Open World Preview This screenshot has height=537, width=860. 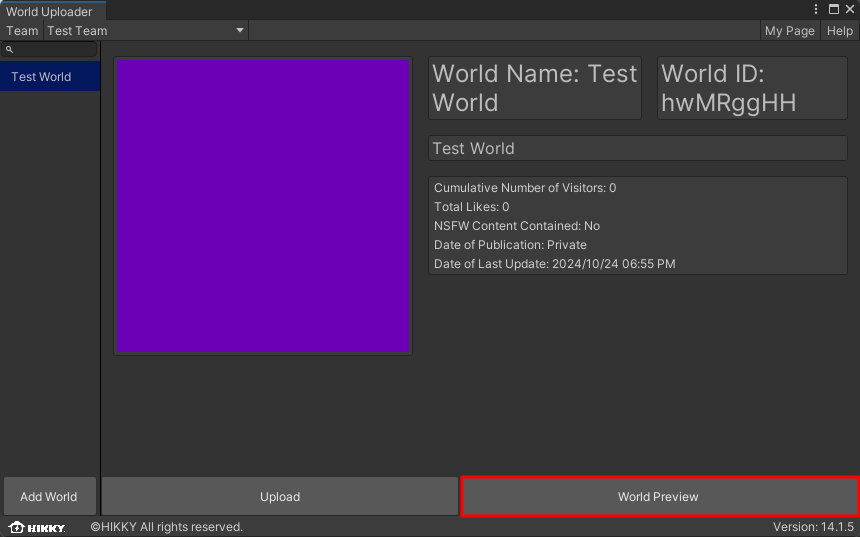tap(658, 497)
